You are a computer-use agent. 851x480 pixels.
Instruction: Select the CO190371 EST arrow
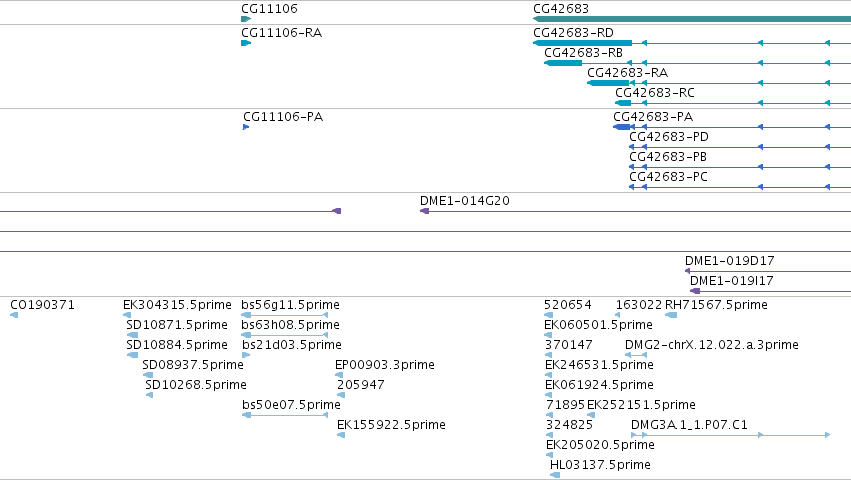tap(14, 315)
